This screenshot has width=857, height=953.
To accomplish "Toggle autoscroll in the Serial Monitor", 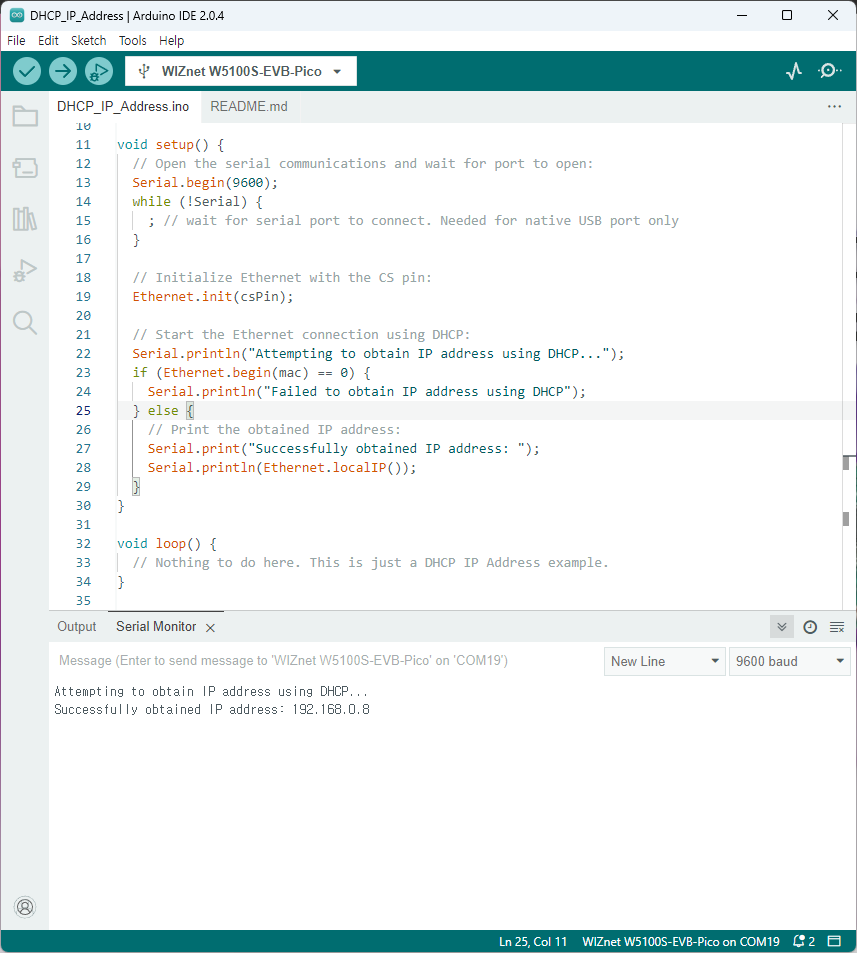I will pyautogui.click(x=836, y=626).
